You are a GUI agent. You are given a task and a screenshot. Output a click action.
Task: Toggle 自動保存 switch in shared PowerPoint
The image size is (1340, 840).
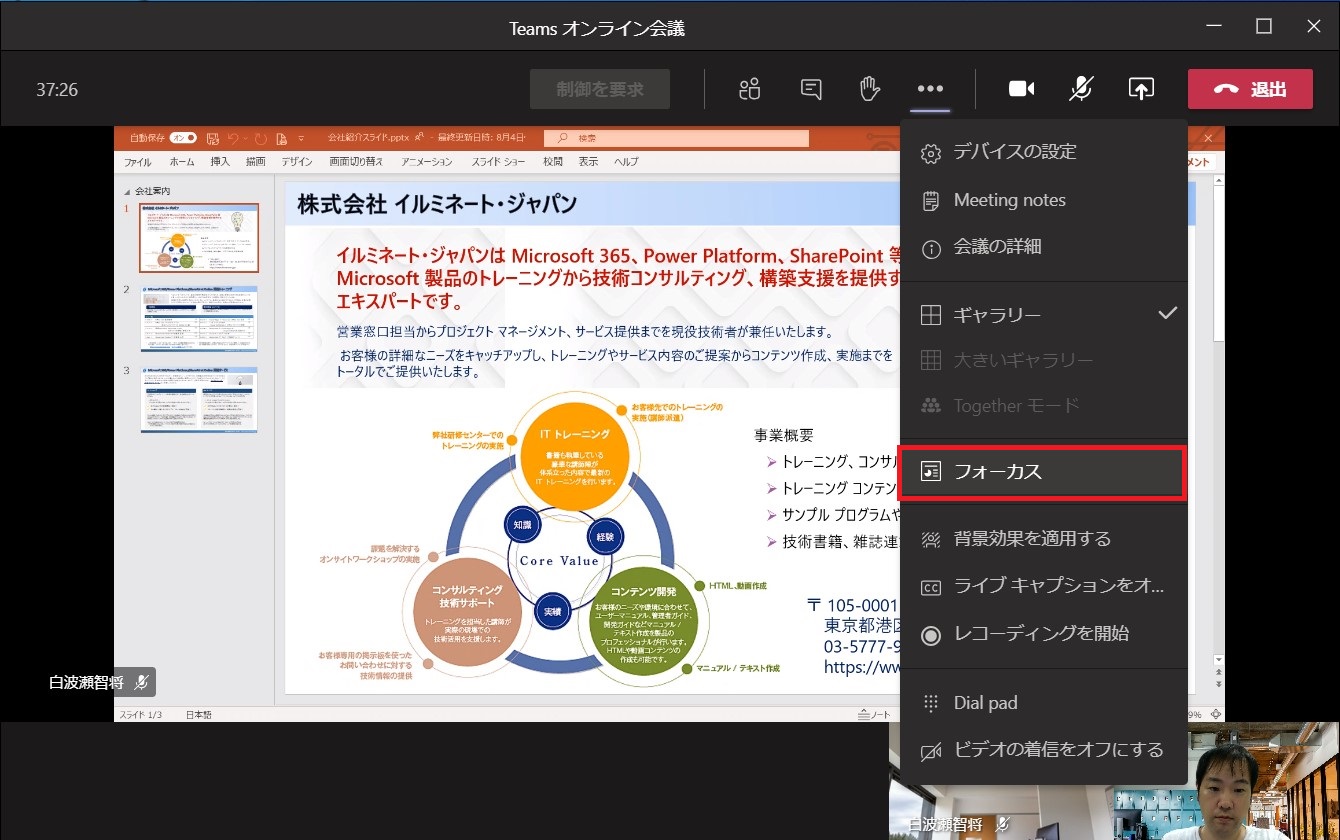183,137
